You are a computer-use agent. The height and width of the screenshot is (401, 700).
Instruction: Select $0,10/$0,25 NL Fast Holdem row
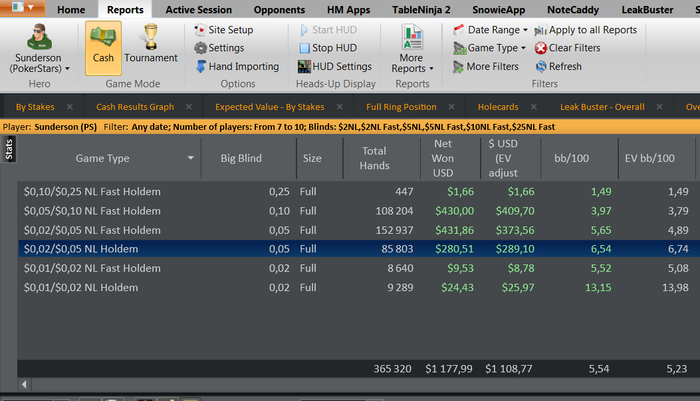[357, 192]
